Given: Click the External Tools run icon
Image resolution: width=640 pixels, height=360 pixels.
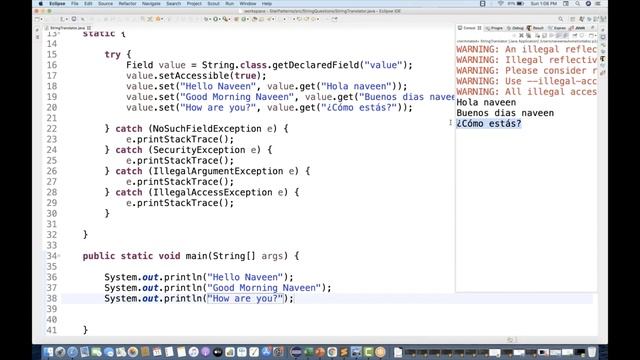Looking at the screenshot, I should (226, 19).
